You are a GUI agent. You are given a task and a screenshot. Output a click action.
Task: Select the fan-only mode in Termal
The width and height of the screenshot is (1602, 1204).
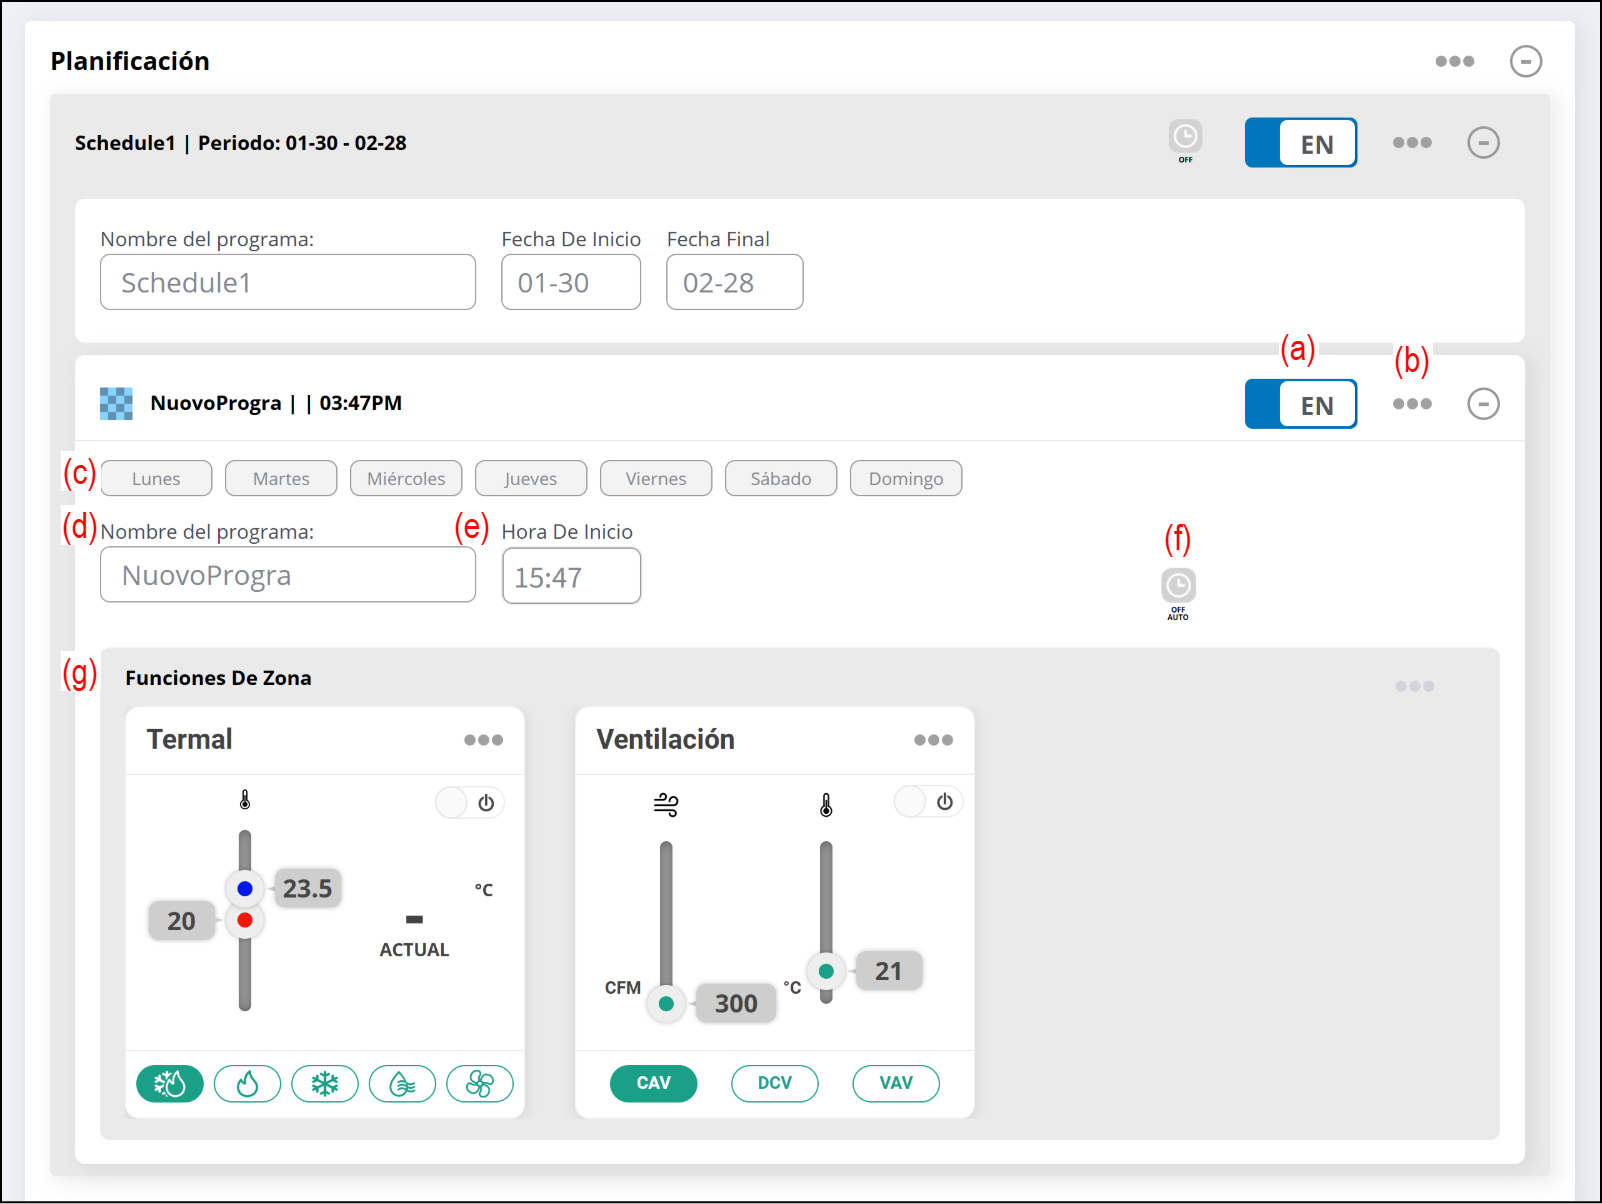tap(479, 1083)
